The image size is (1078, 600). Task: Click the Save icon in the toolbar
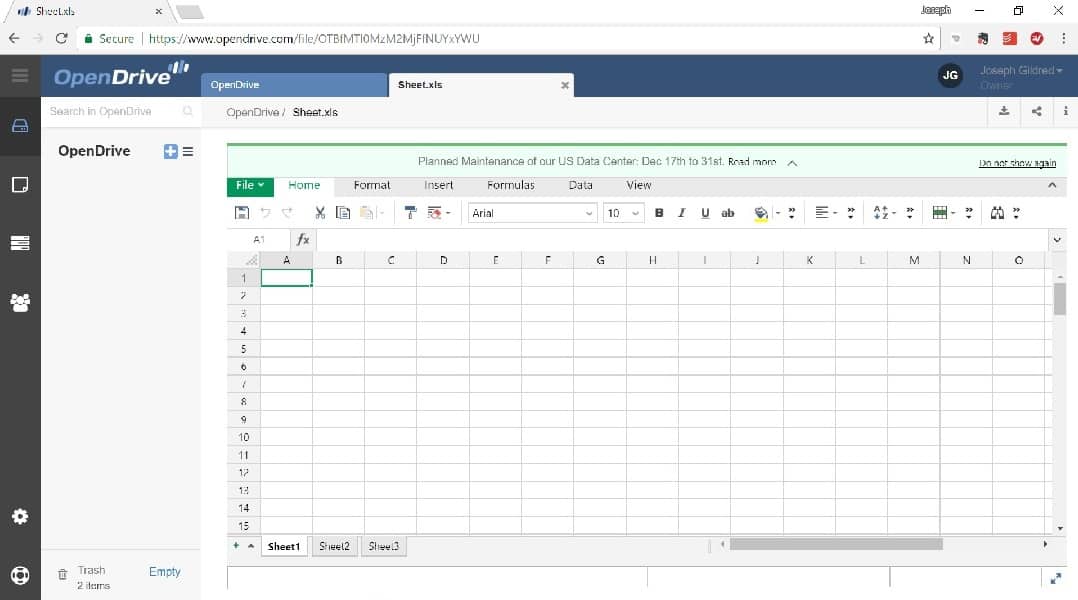pos(241,212)
